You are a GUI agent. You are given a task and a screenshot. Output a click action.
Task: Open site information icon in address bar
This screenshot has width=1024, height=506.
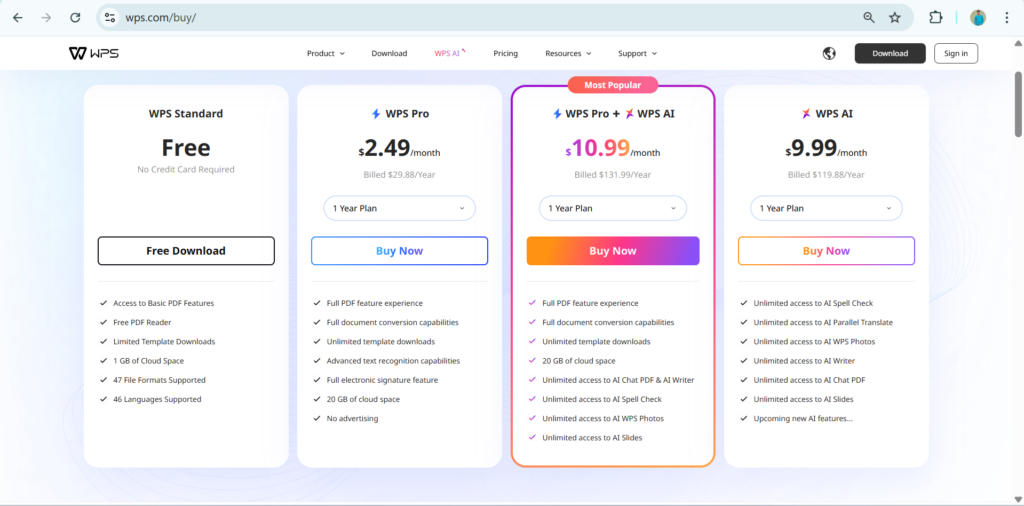[x=110, y=18]
